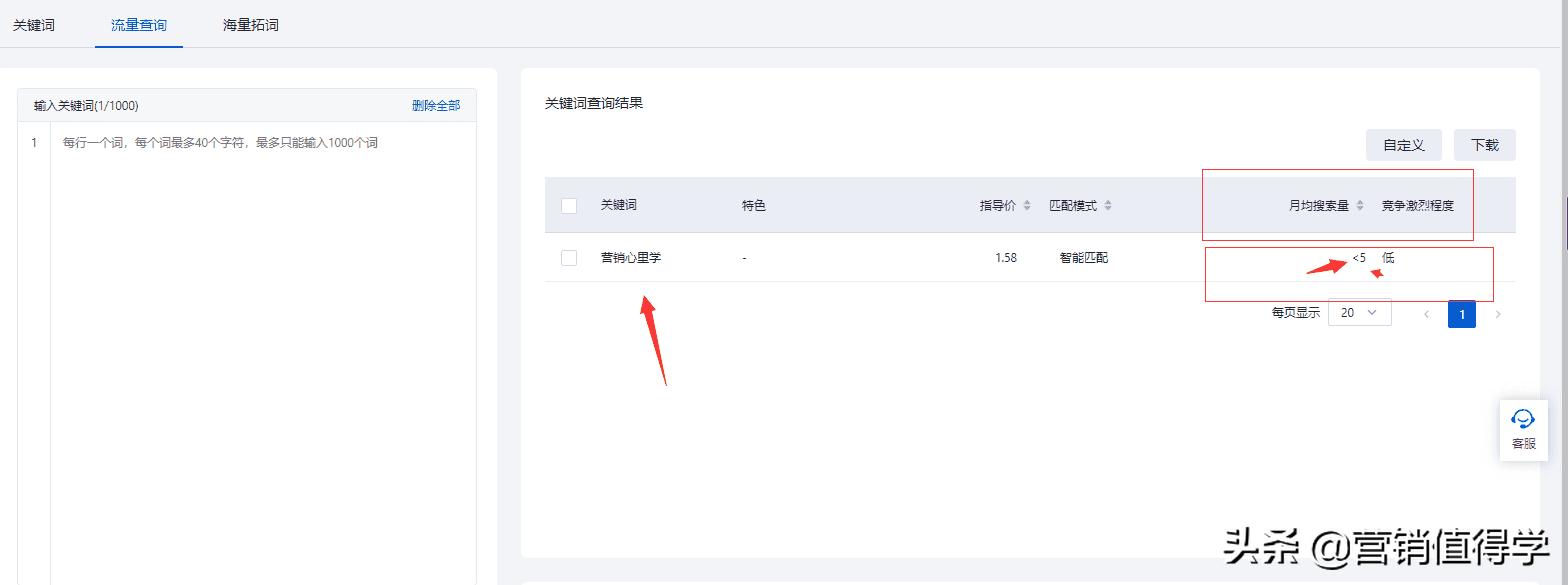
Task: Click the 下载 button
Action: (x=1485, y=145)
